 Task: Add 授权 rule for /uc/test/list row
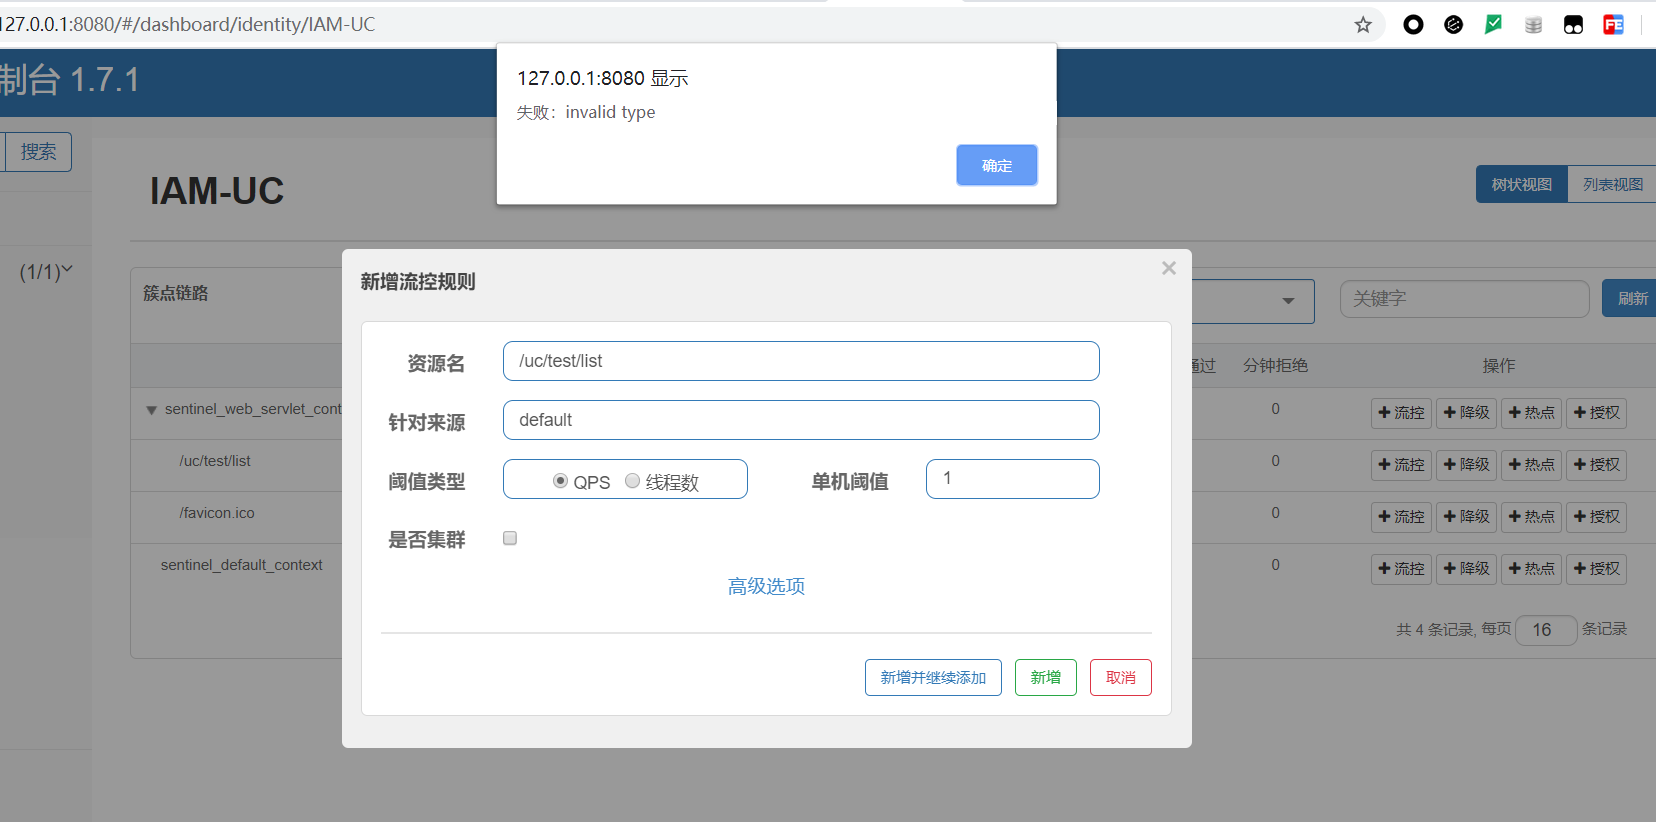point(1596,465)
